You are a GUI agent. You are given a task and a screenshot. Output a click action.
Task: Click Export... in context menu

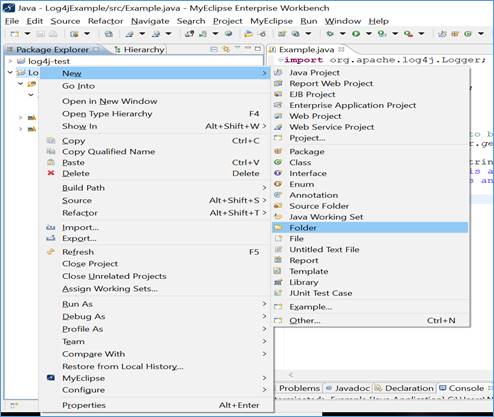pyautogui.click(x=156, y=239)
